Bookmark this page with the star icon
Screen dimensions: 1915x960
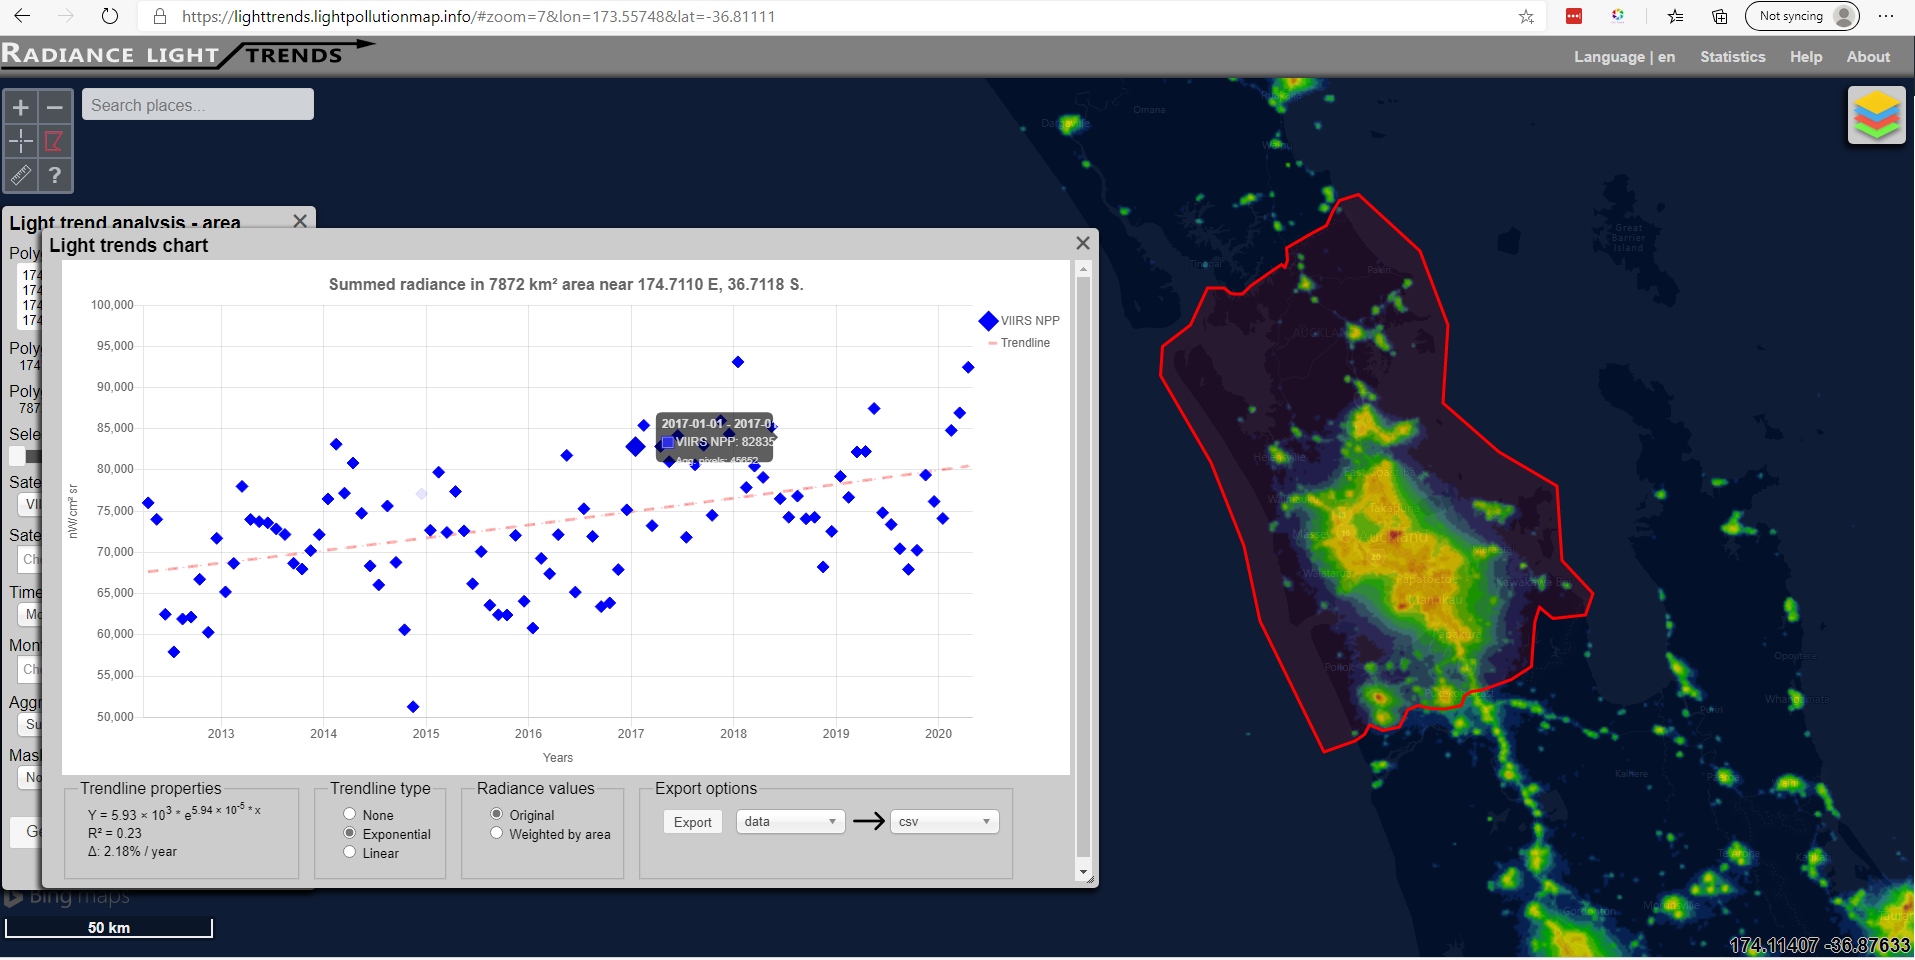click(1526, 16)
